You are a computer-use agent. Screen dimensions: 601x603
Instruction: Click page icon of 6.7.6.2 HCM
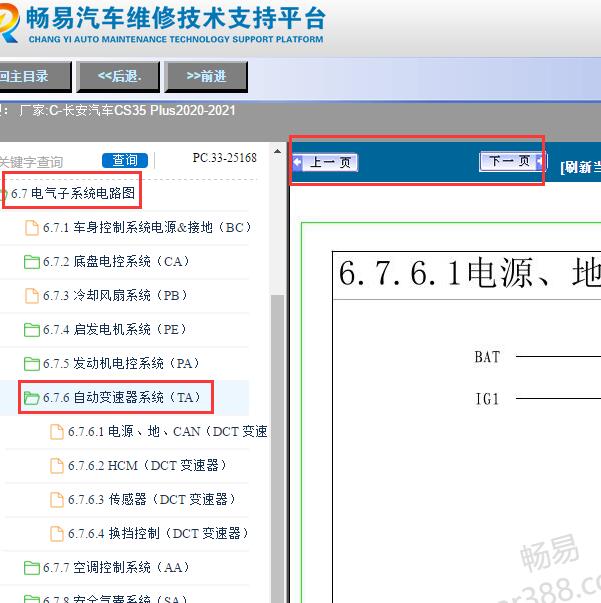click(57, 466)
